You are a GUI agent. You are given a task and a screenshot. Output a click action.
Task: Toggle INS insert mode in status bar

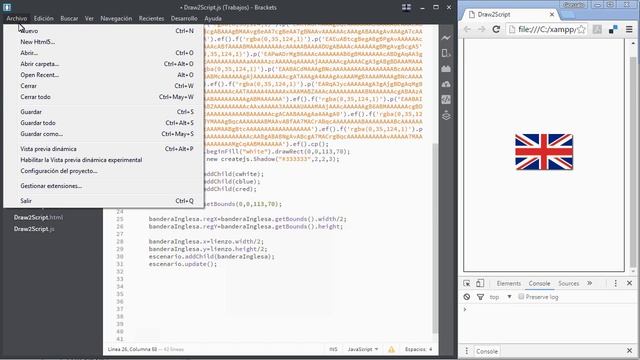pos(333,349)
